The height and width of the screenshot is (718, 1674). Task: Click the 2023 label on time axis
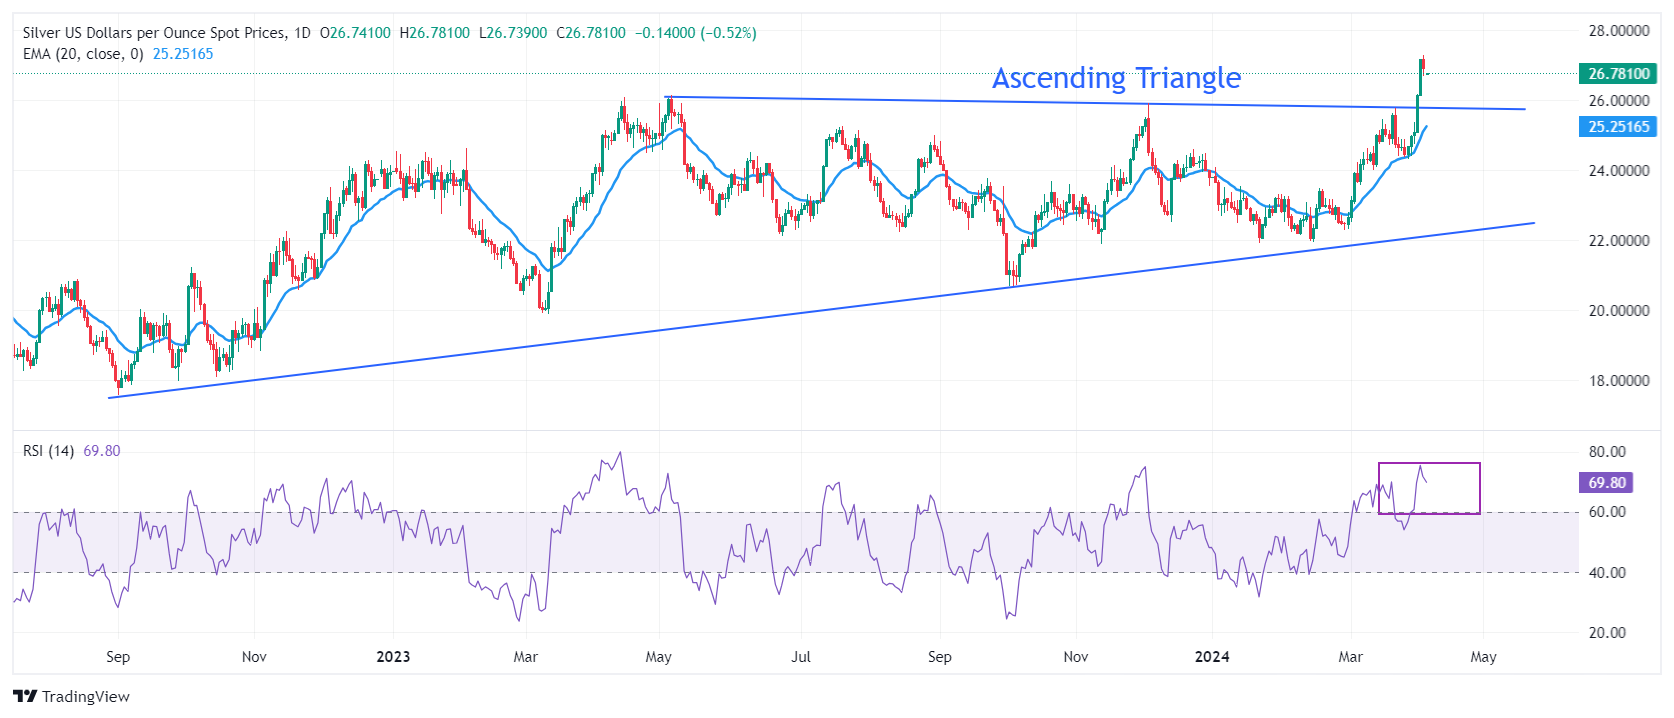(x=393, y=657)
